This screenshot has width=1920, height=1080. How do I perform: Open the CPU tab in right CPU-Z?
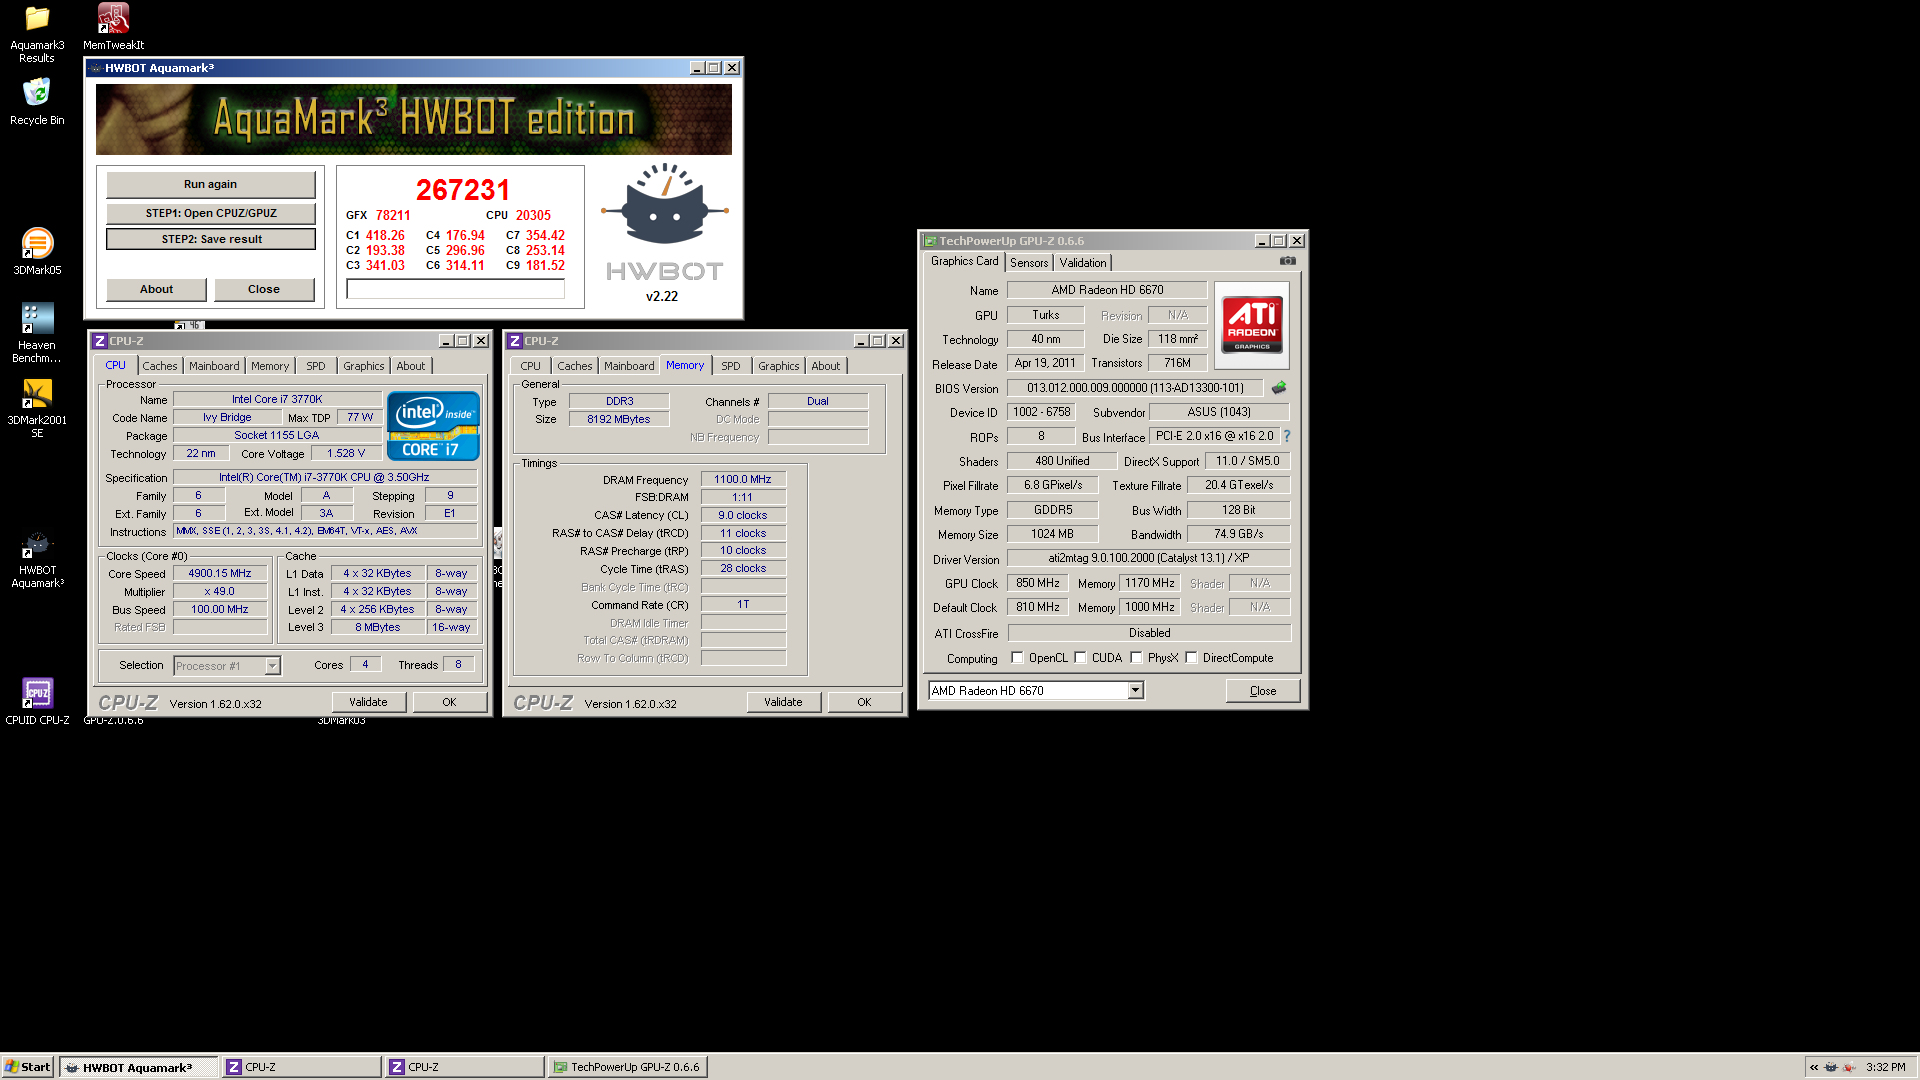click(x=530, y=366)
